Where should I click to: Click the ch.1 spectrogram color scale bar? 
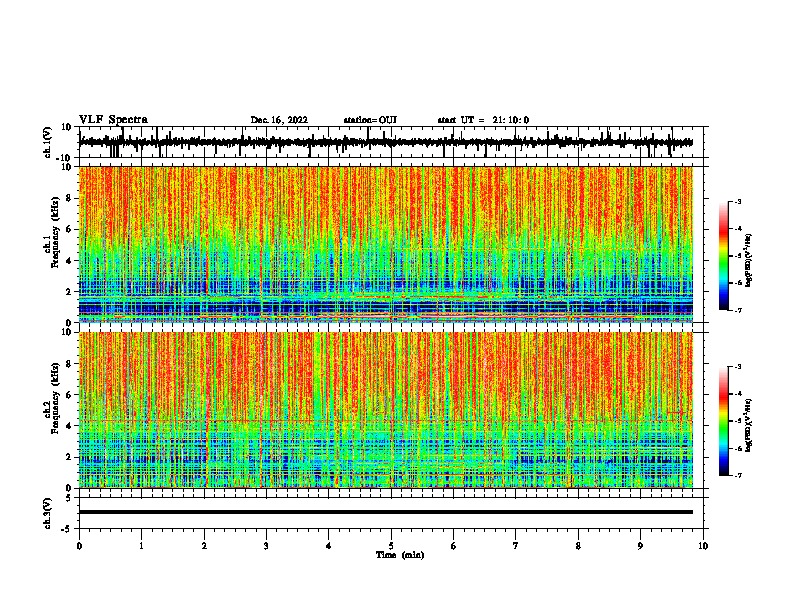[724, 256]
